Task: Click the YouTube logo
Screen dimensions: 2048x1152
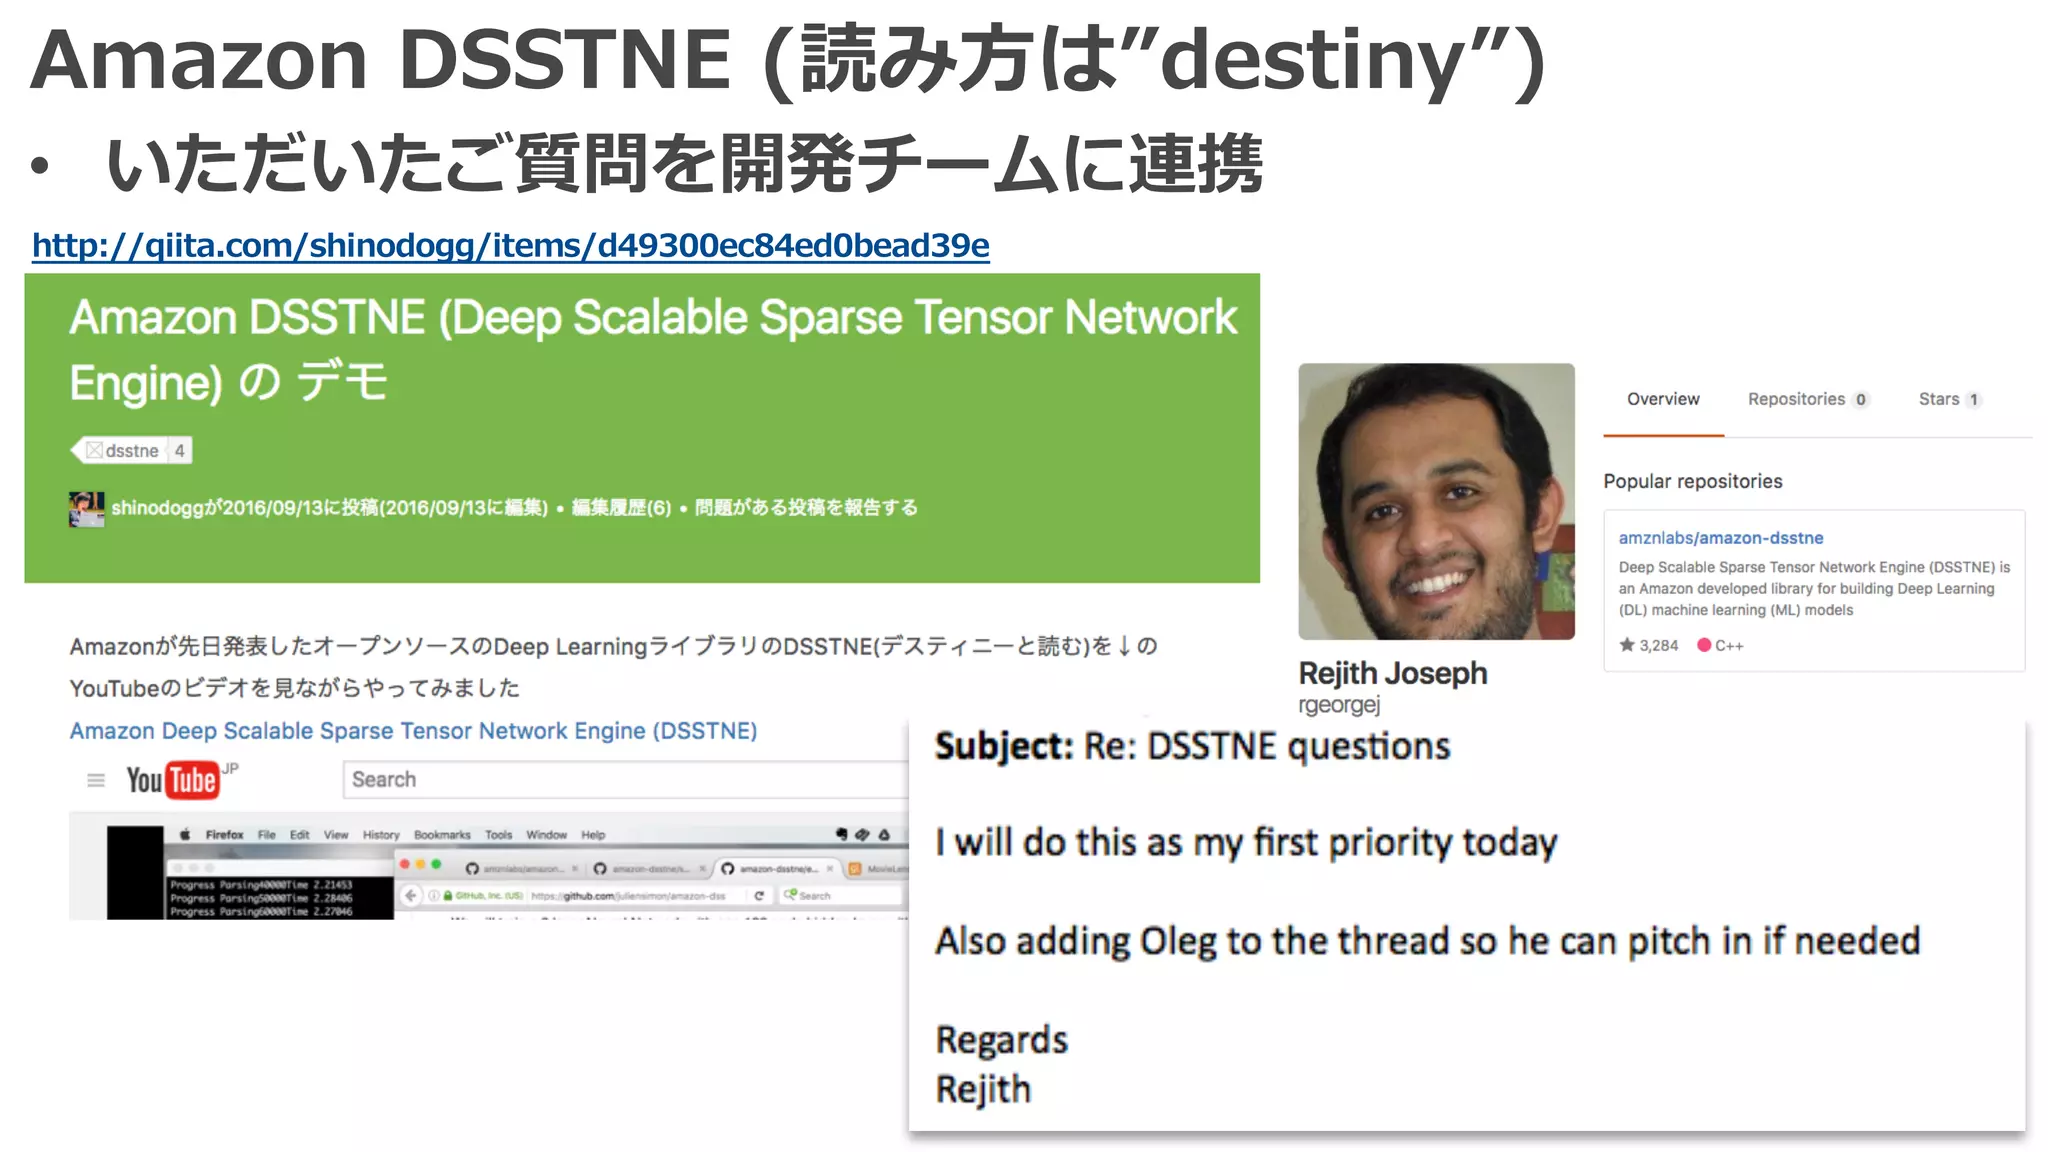Action: [172, 780]
